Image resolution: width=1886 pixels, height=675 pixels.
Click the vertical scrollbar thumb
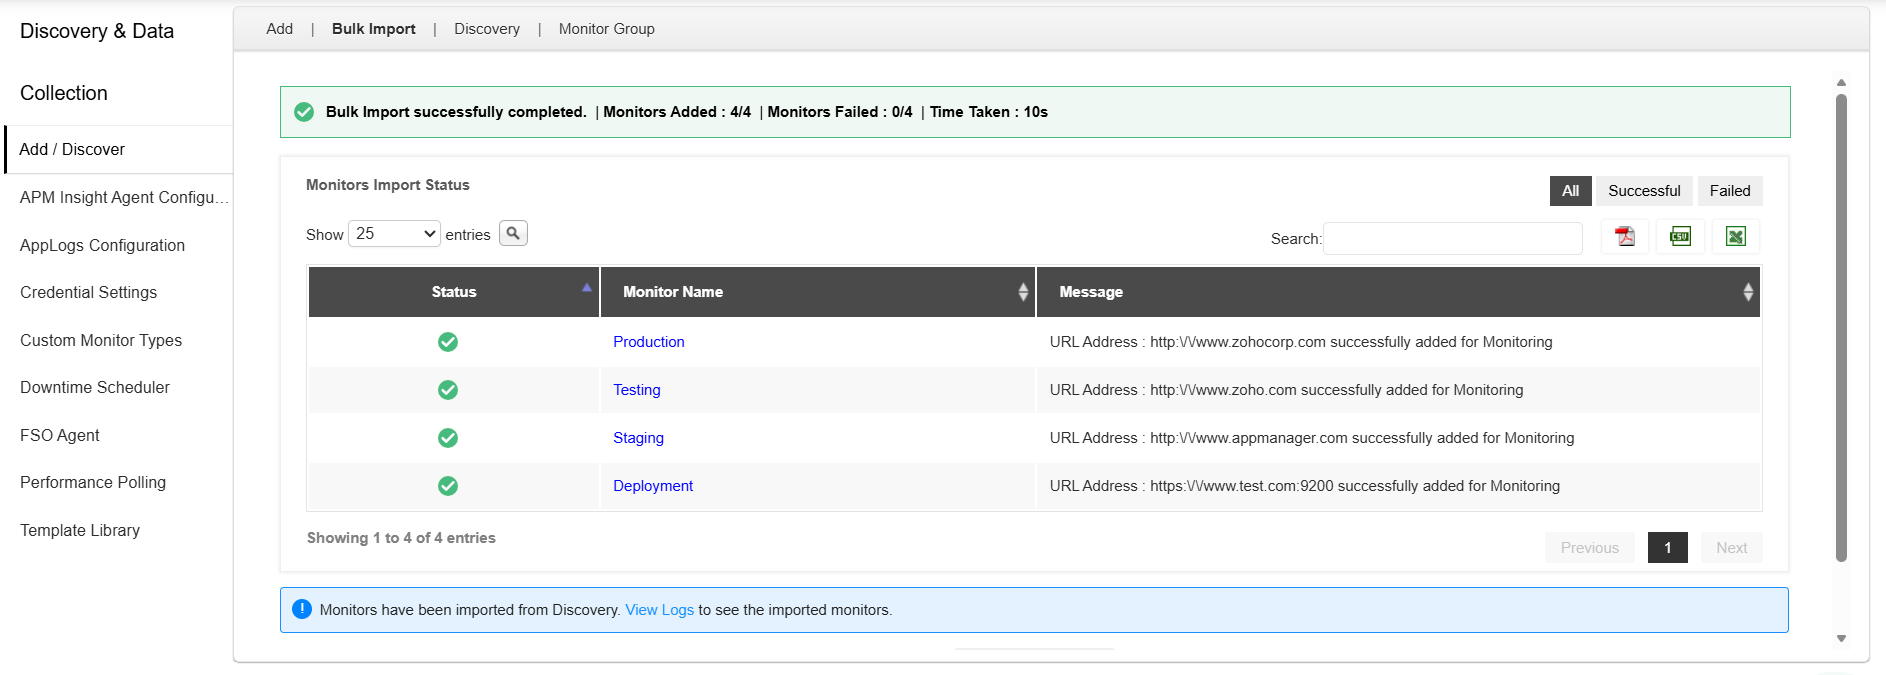click(1841, 328)
